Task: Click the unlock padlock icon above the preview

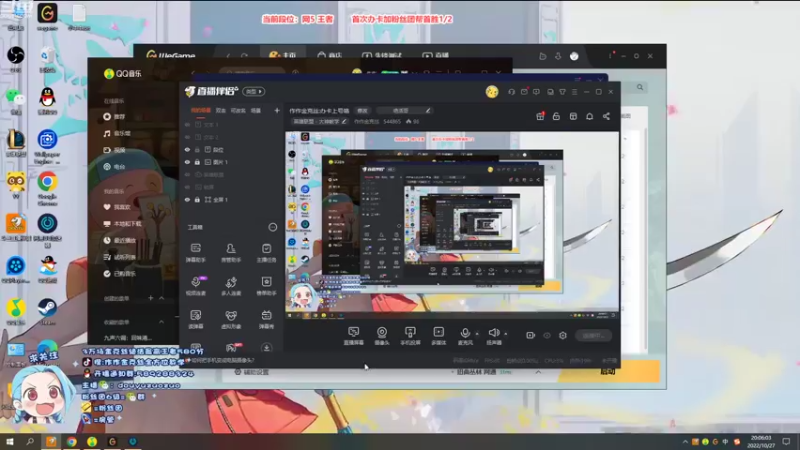Action: (x=556, y=116)
